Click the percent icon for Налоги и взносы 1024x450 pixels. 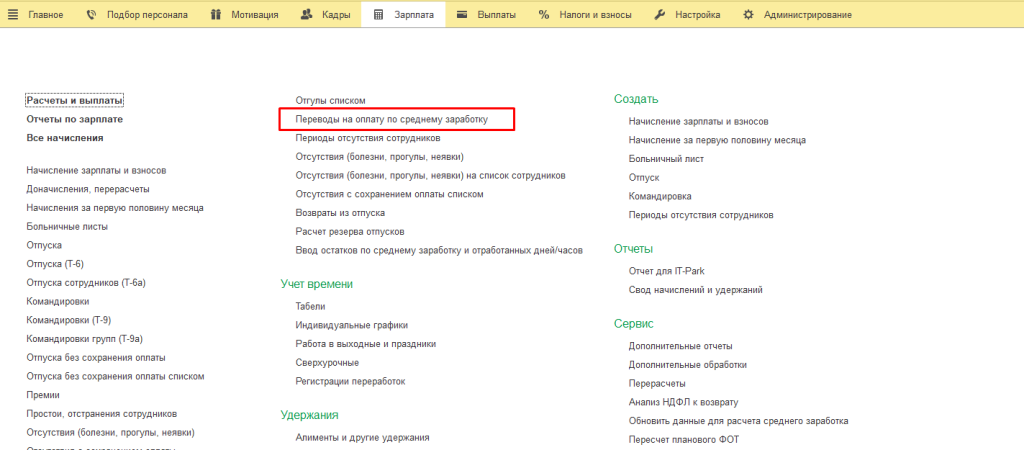click(544, 15)
